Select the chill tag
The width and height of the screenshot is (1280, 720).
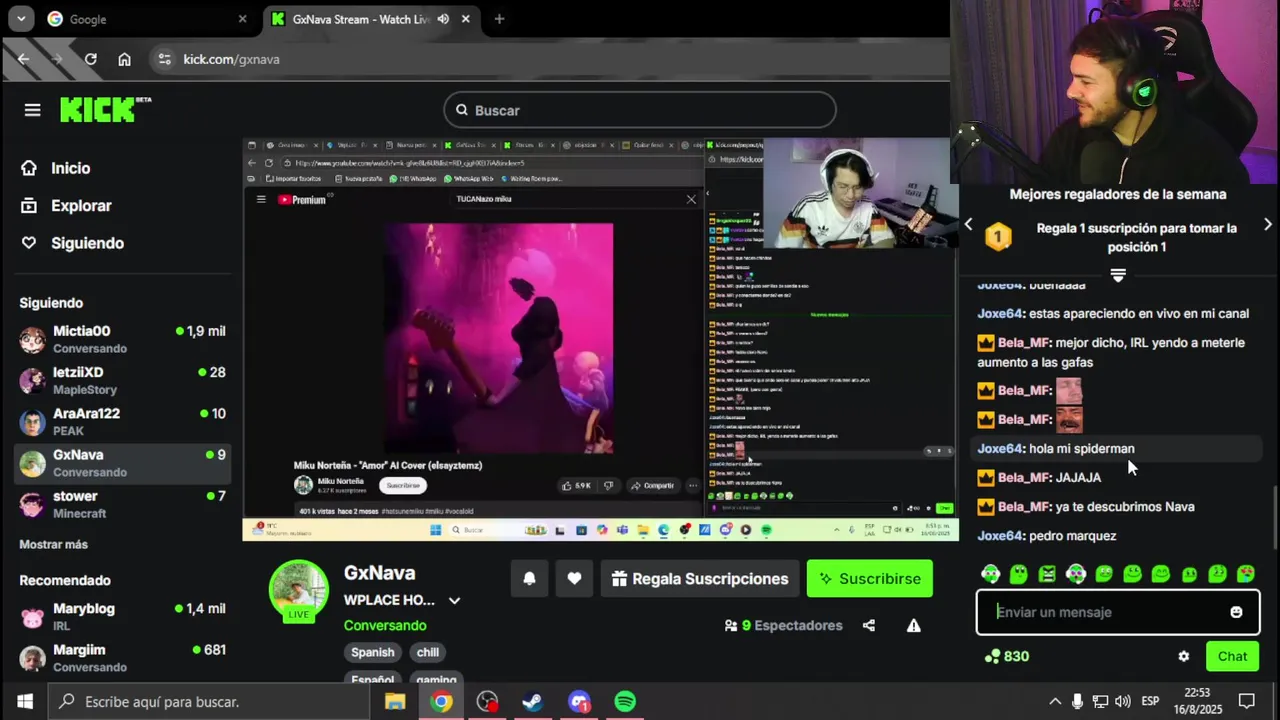tap(428, 652)
